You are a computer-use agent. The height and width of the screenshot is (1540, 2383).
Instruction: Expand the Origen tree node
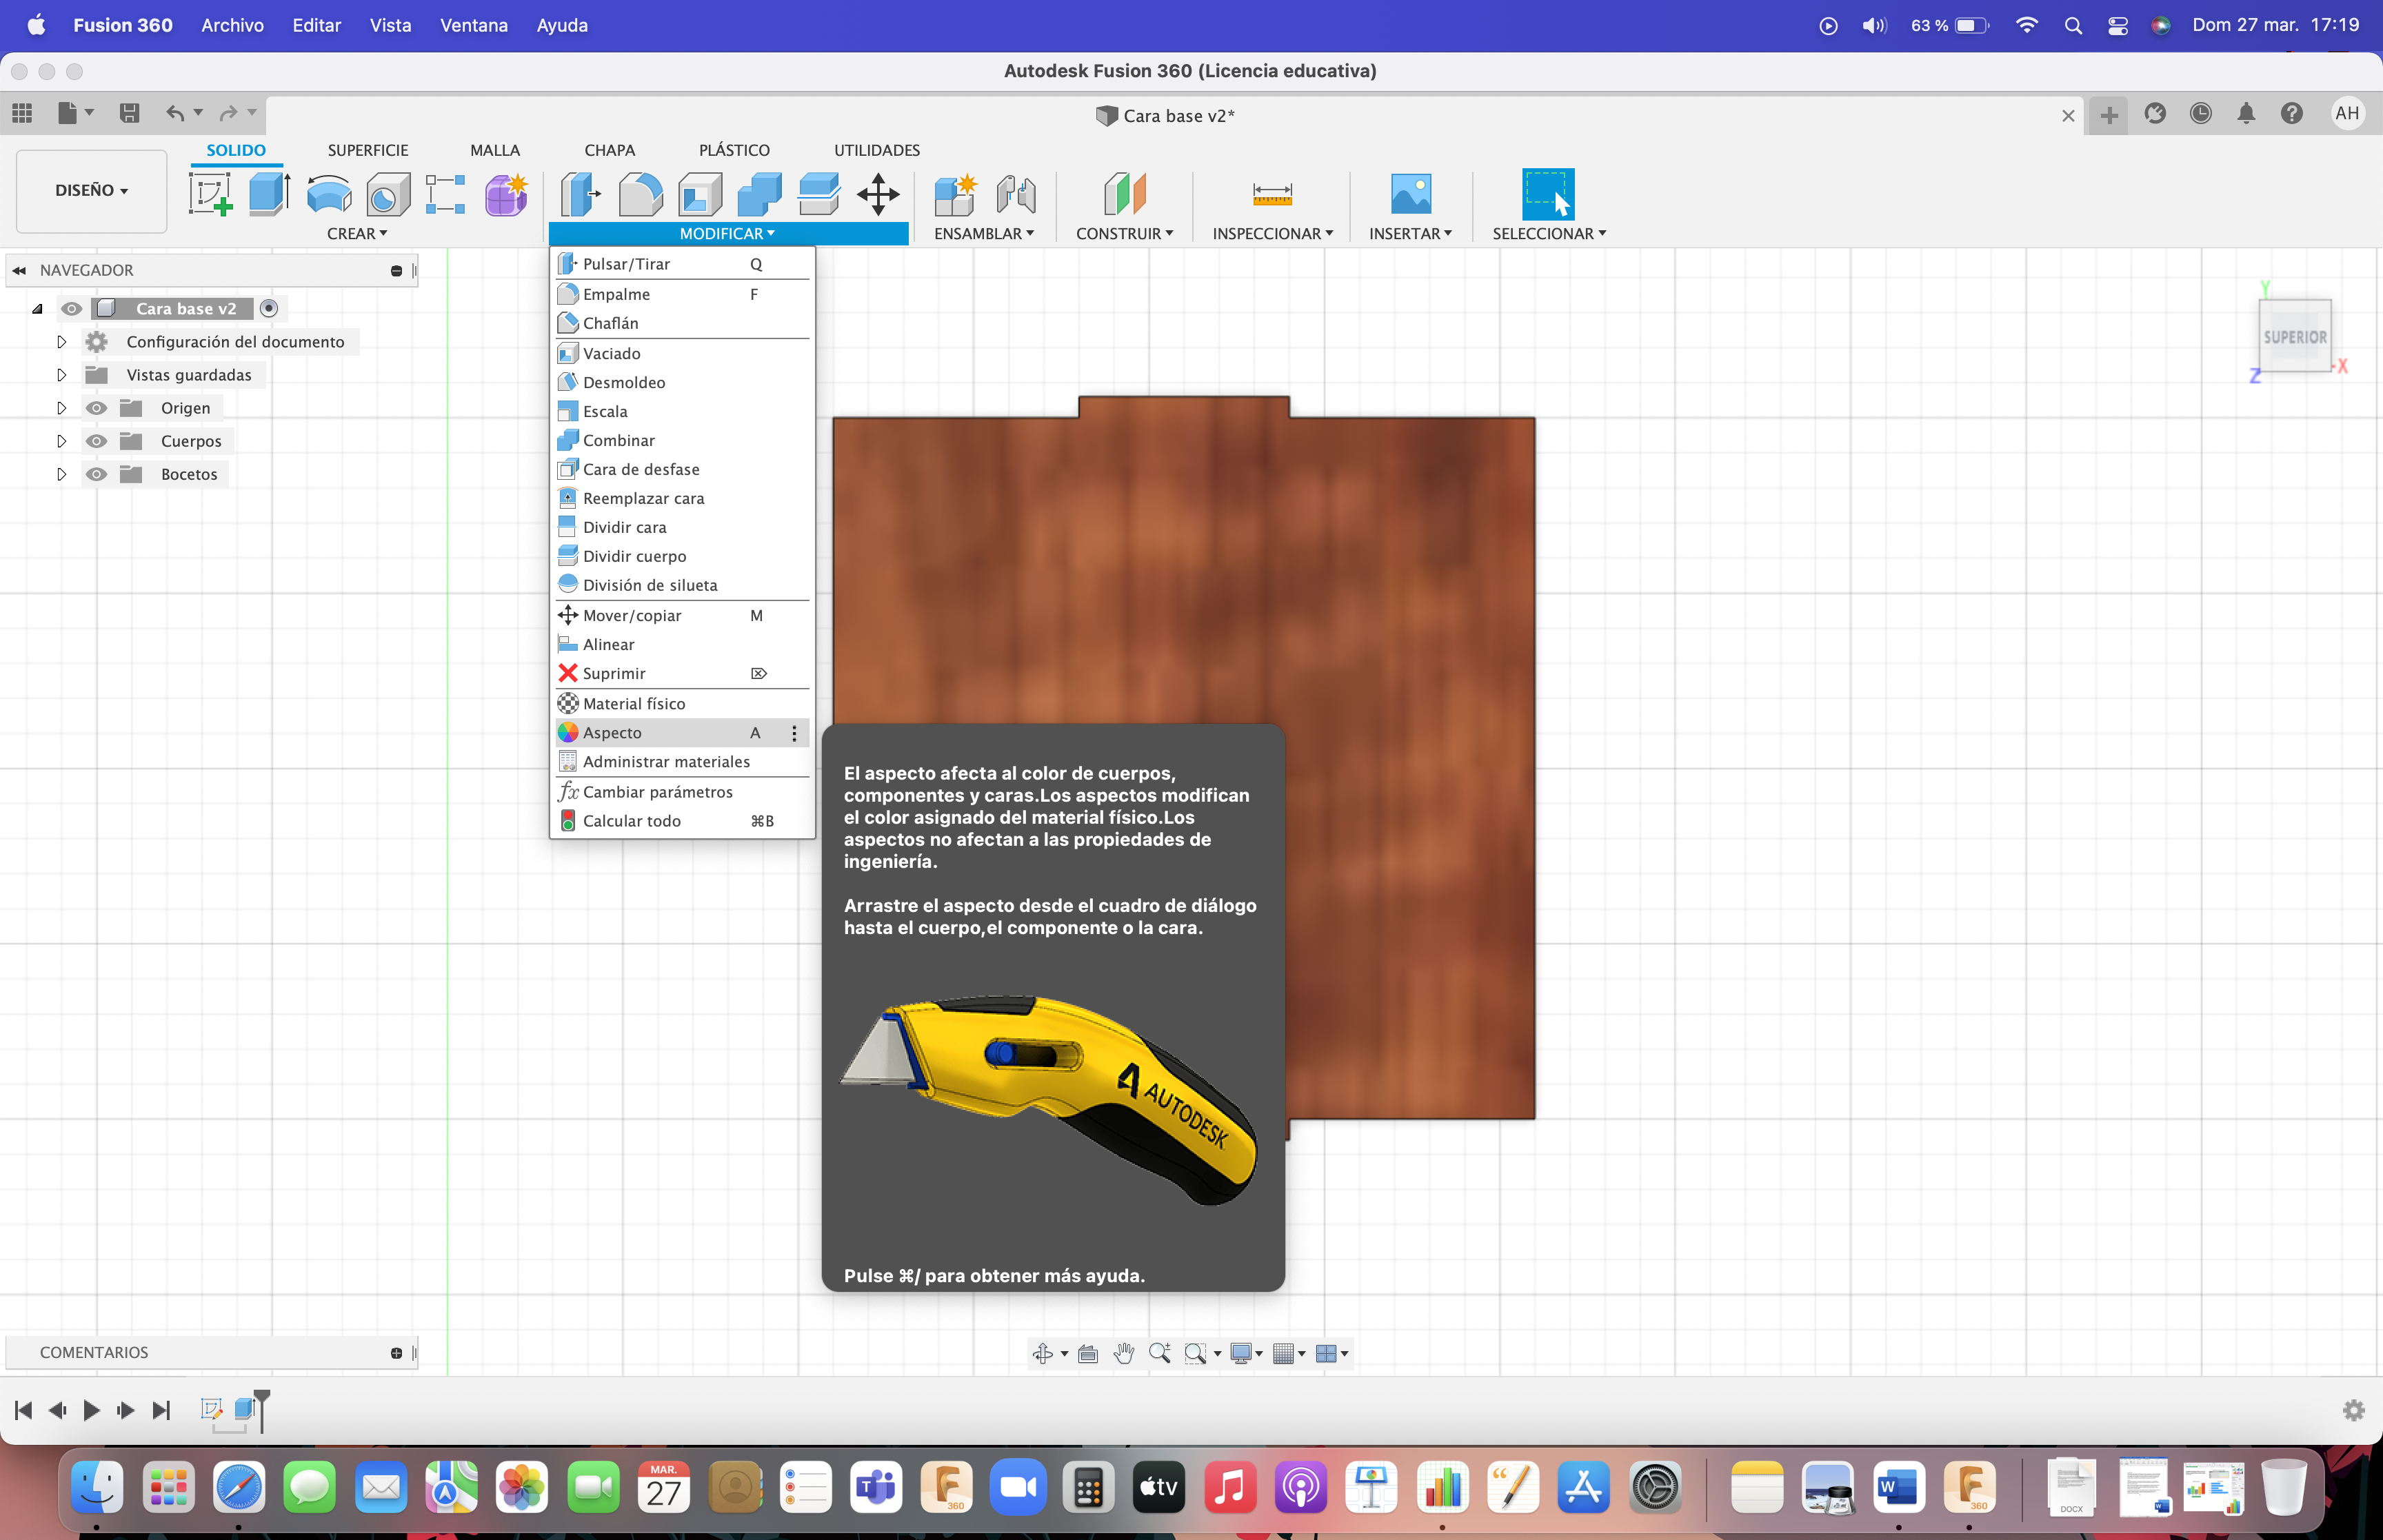click(61, 408)
